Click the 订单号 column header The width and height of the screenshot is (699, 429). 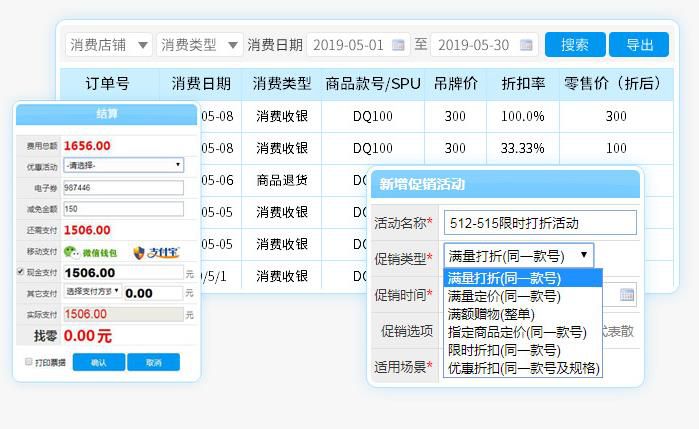pos(107,84)
